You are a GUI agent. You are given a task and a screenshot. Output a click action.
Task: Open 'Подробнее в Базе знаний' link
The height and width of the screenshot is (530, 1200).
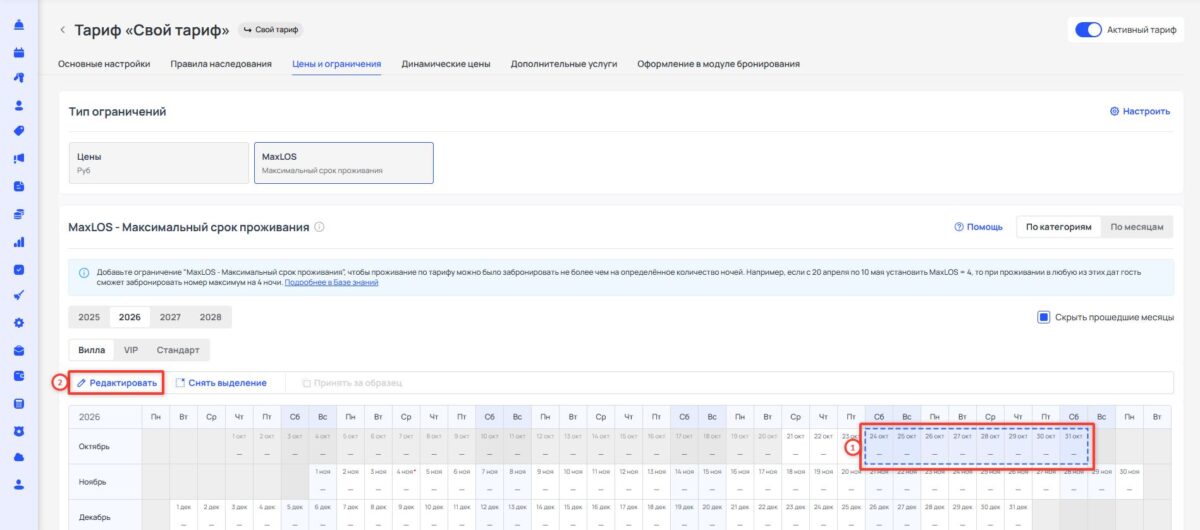pos(331,283)
